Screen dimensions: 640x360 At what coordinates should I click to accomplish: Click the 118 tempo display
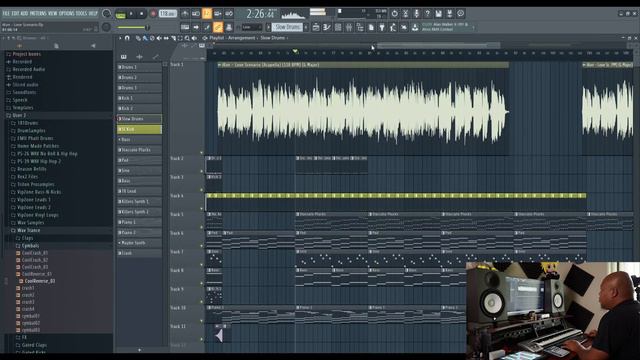(168, 13)
